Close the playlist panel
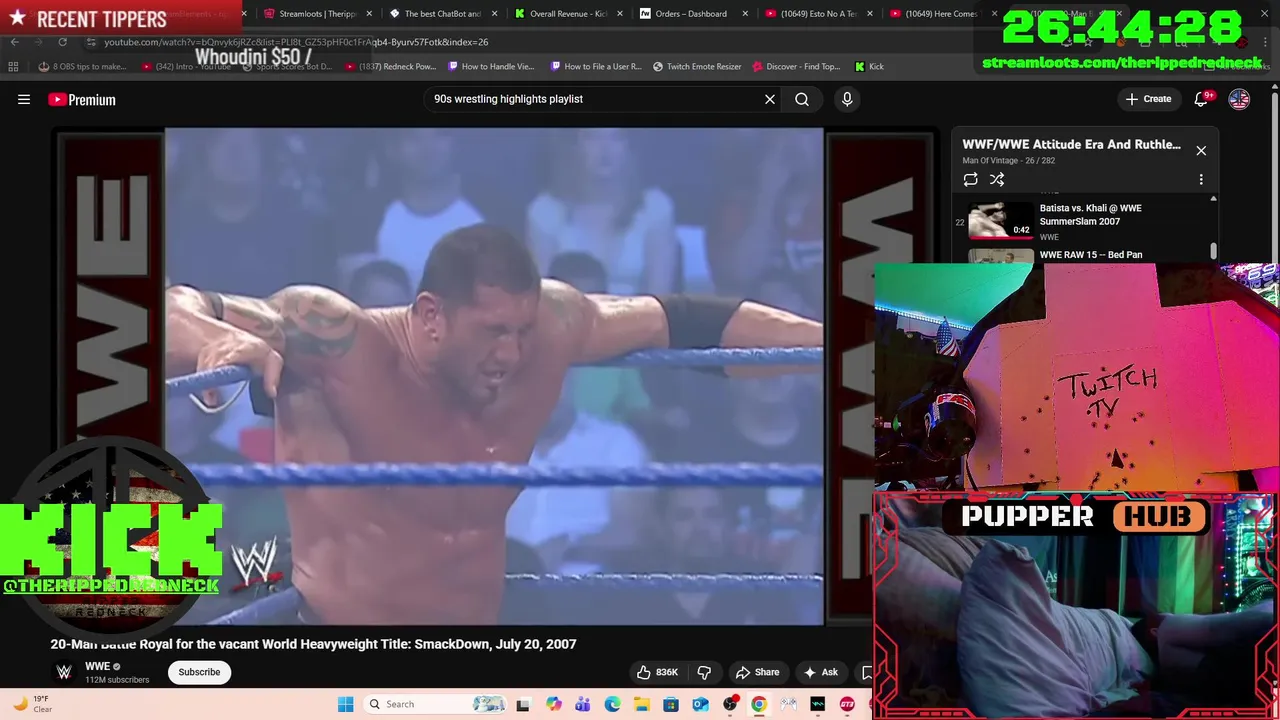The height and width of the screenshot is (720, 1280). pyautogui.click(x=1201, y=151)
